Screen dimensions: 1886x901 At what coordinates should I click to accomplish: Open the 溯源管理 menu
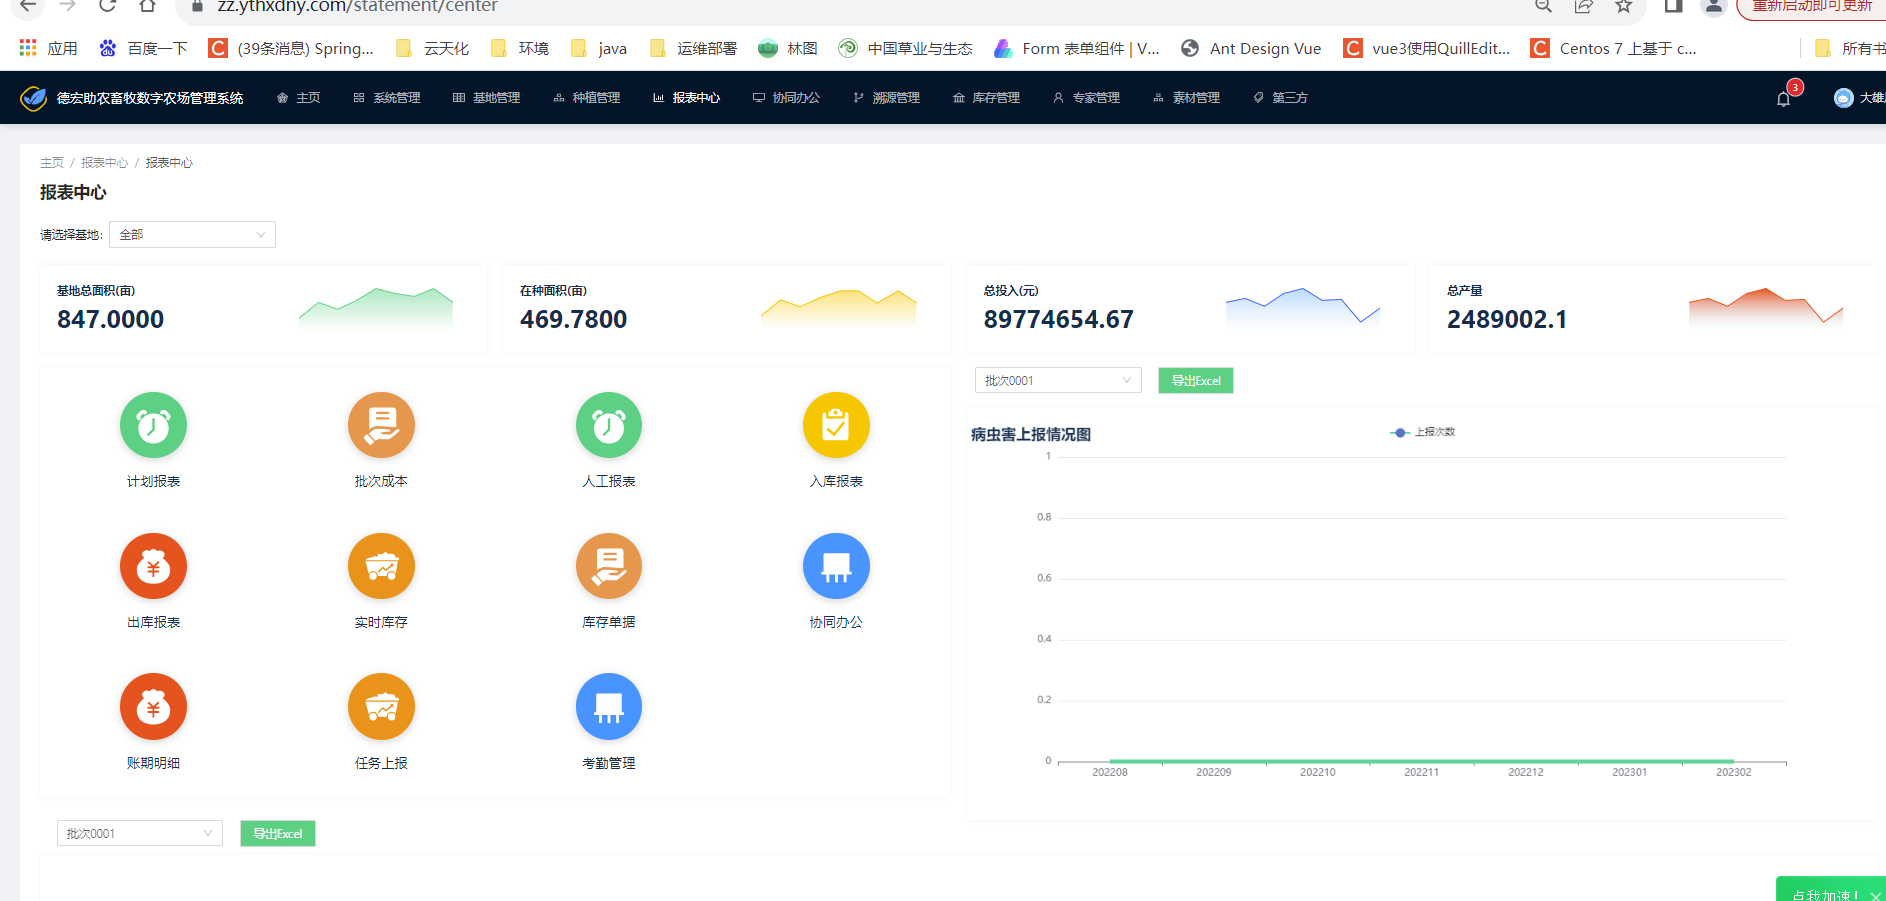click(x=886, y=98)
